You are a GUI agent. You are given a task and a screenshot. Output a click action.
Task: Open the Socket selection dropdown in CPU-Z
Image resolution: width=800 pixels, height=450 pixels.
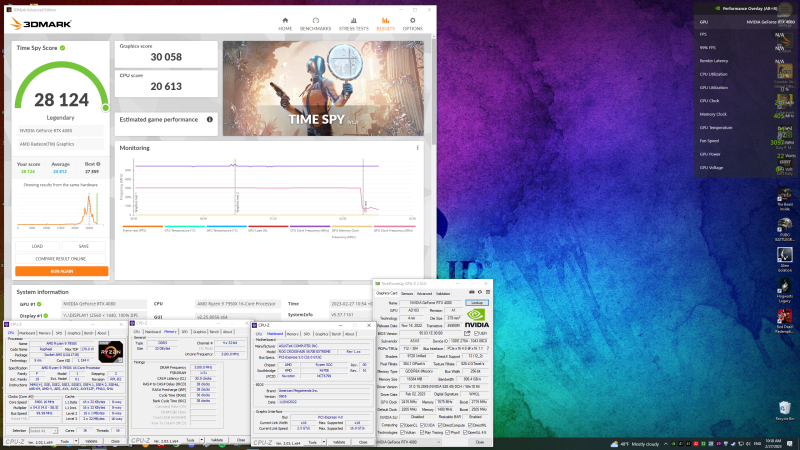click(x=43, y=431)
